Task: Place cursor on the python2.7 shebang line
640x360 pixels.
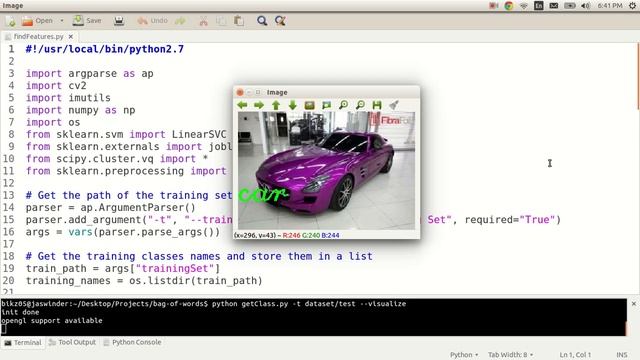Action: tap(104, 49)
